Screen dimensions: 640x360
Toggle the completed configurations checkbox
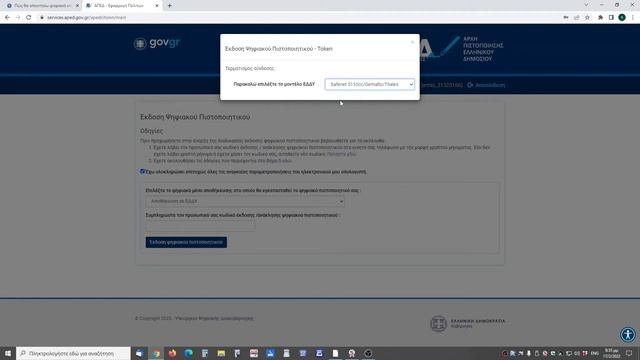click(142, 171)
